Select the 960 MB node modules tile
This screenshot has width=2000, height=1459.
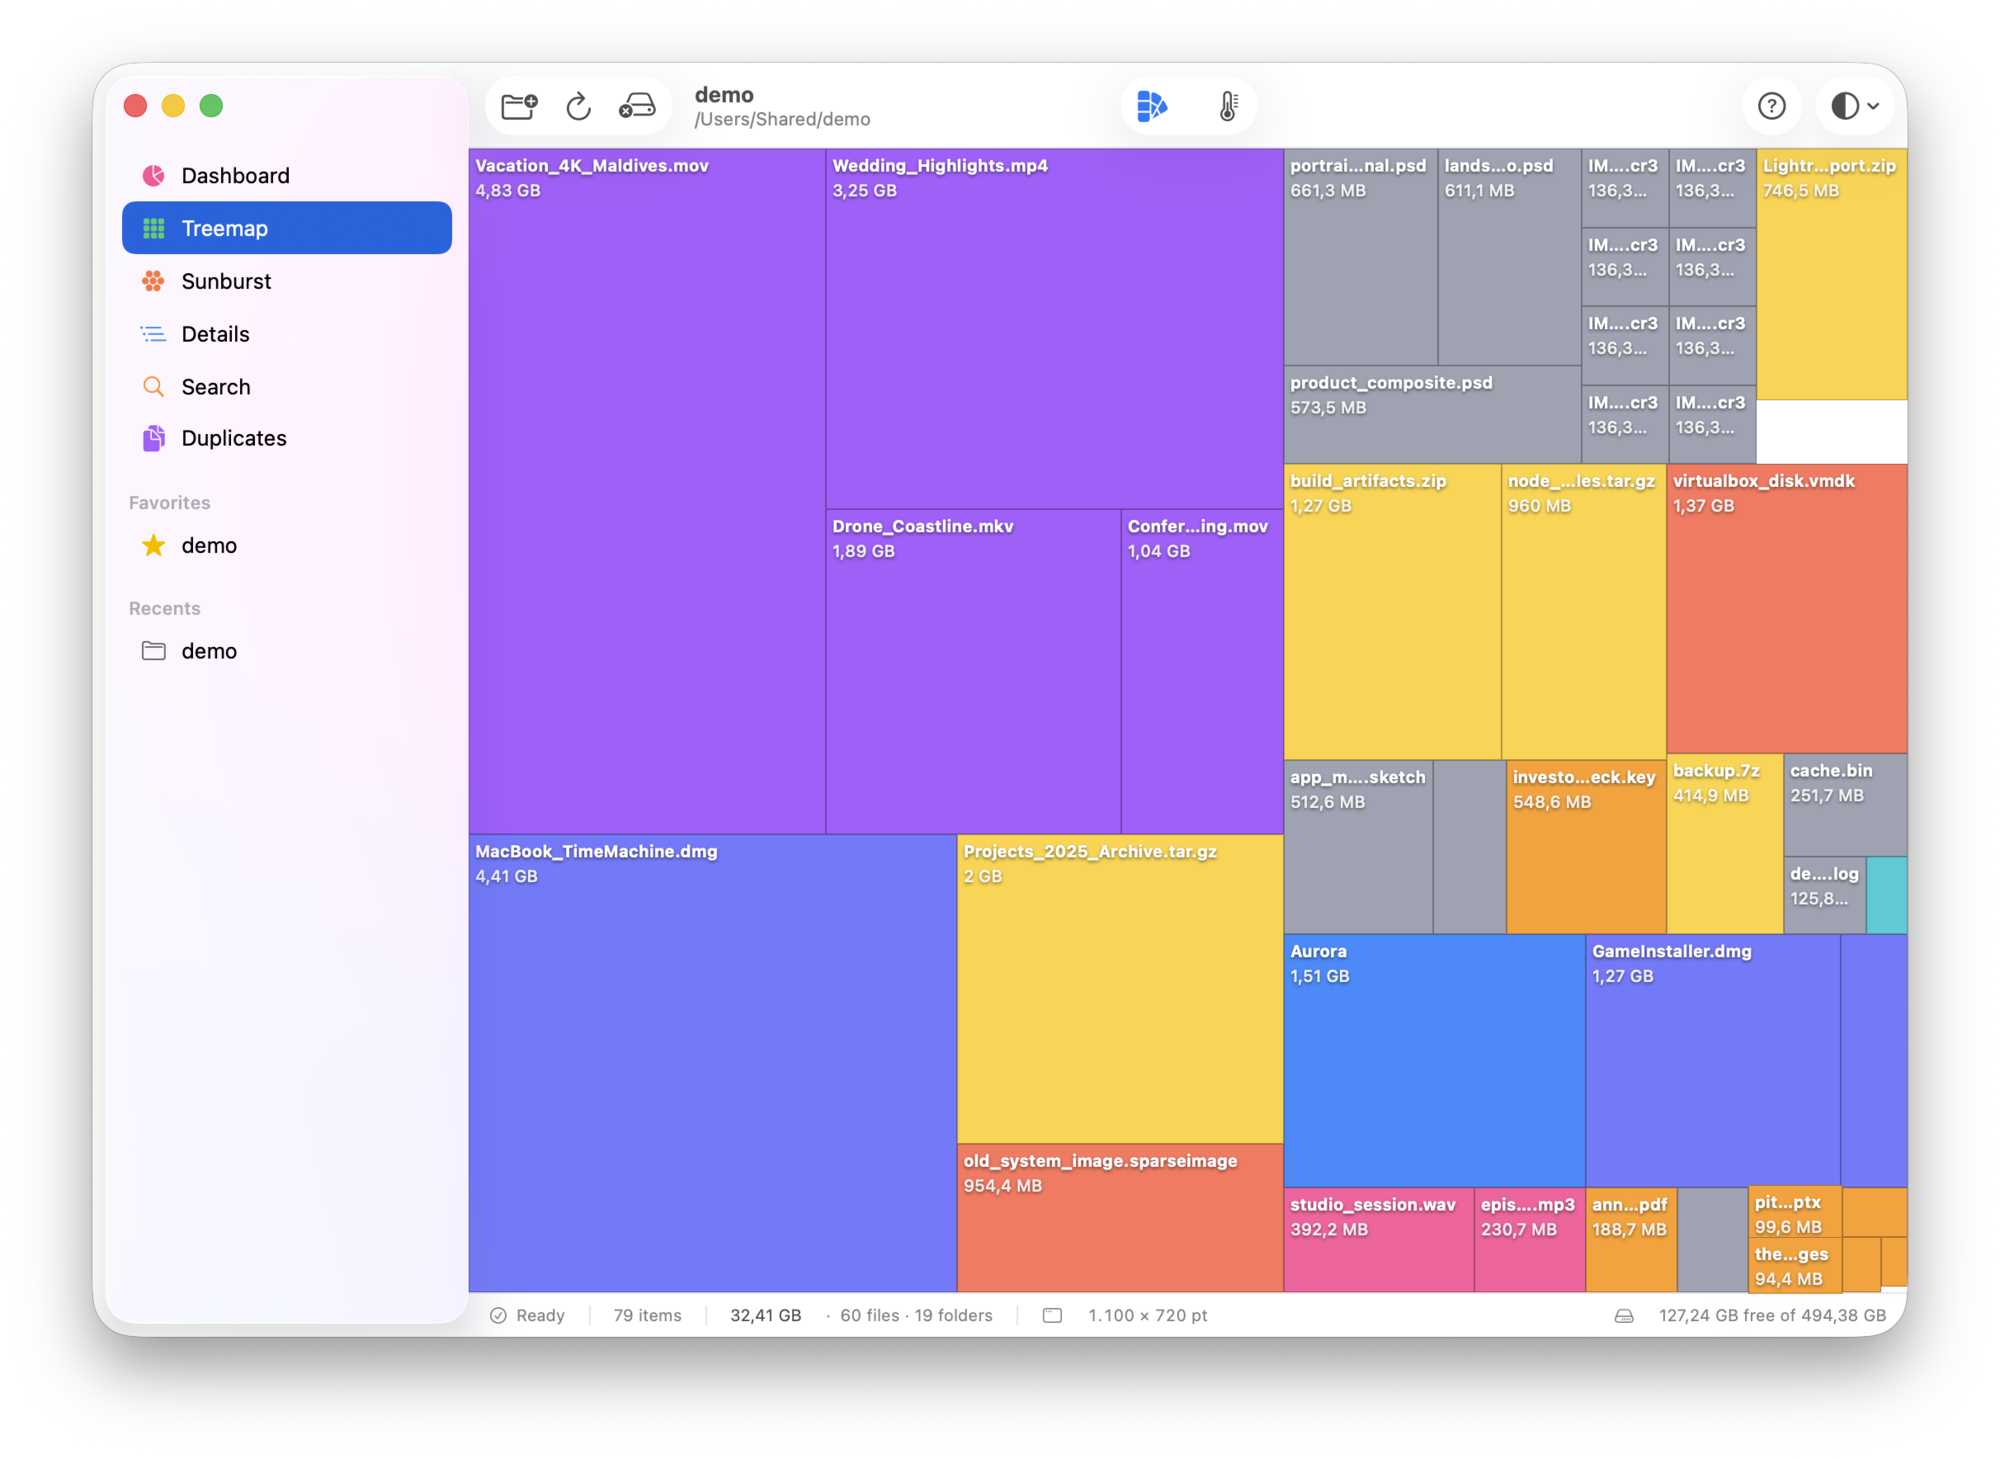tap(1583, 611)
